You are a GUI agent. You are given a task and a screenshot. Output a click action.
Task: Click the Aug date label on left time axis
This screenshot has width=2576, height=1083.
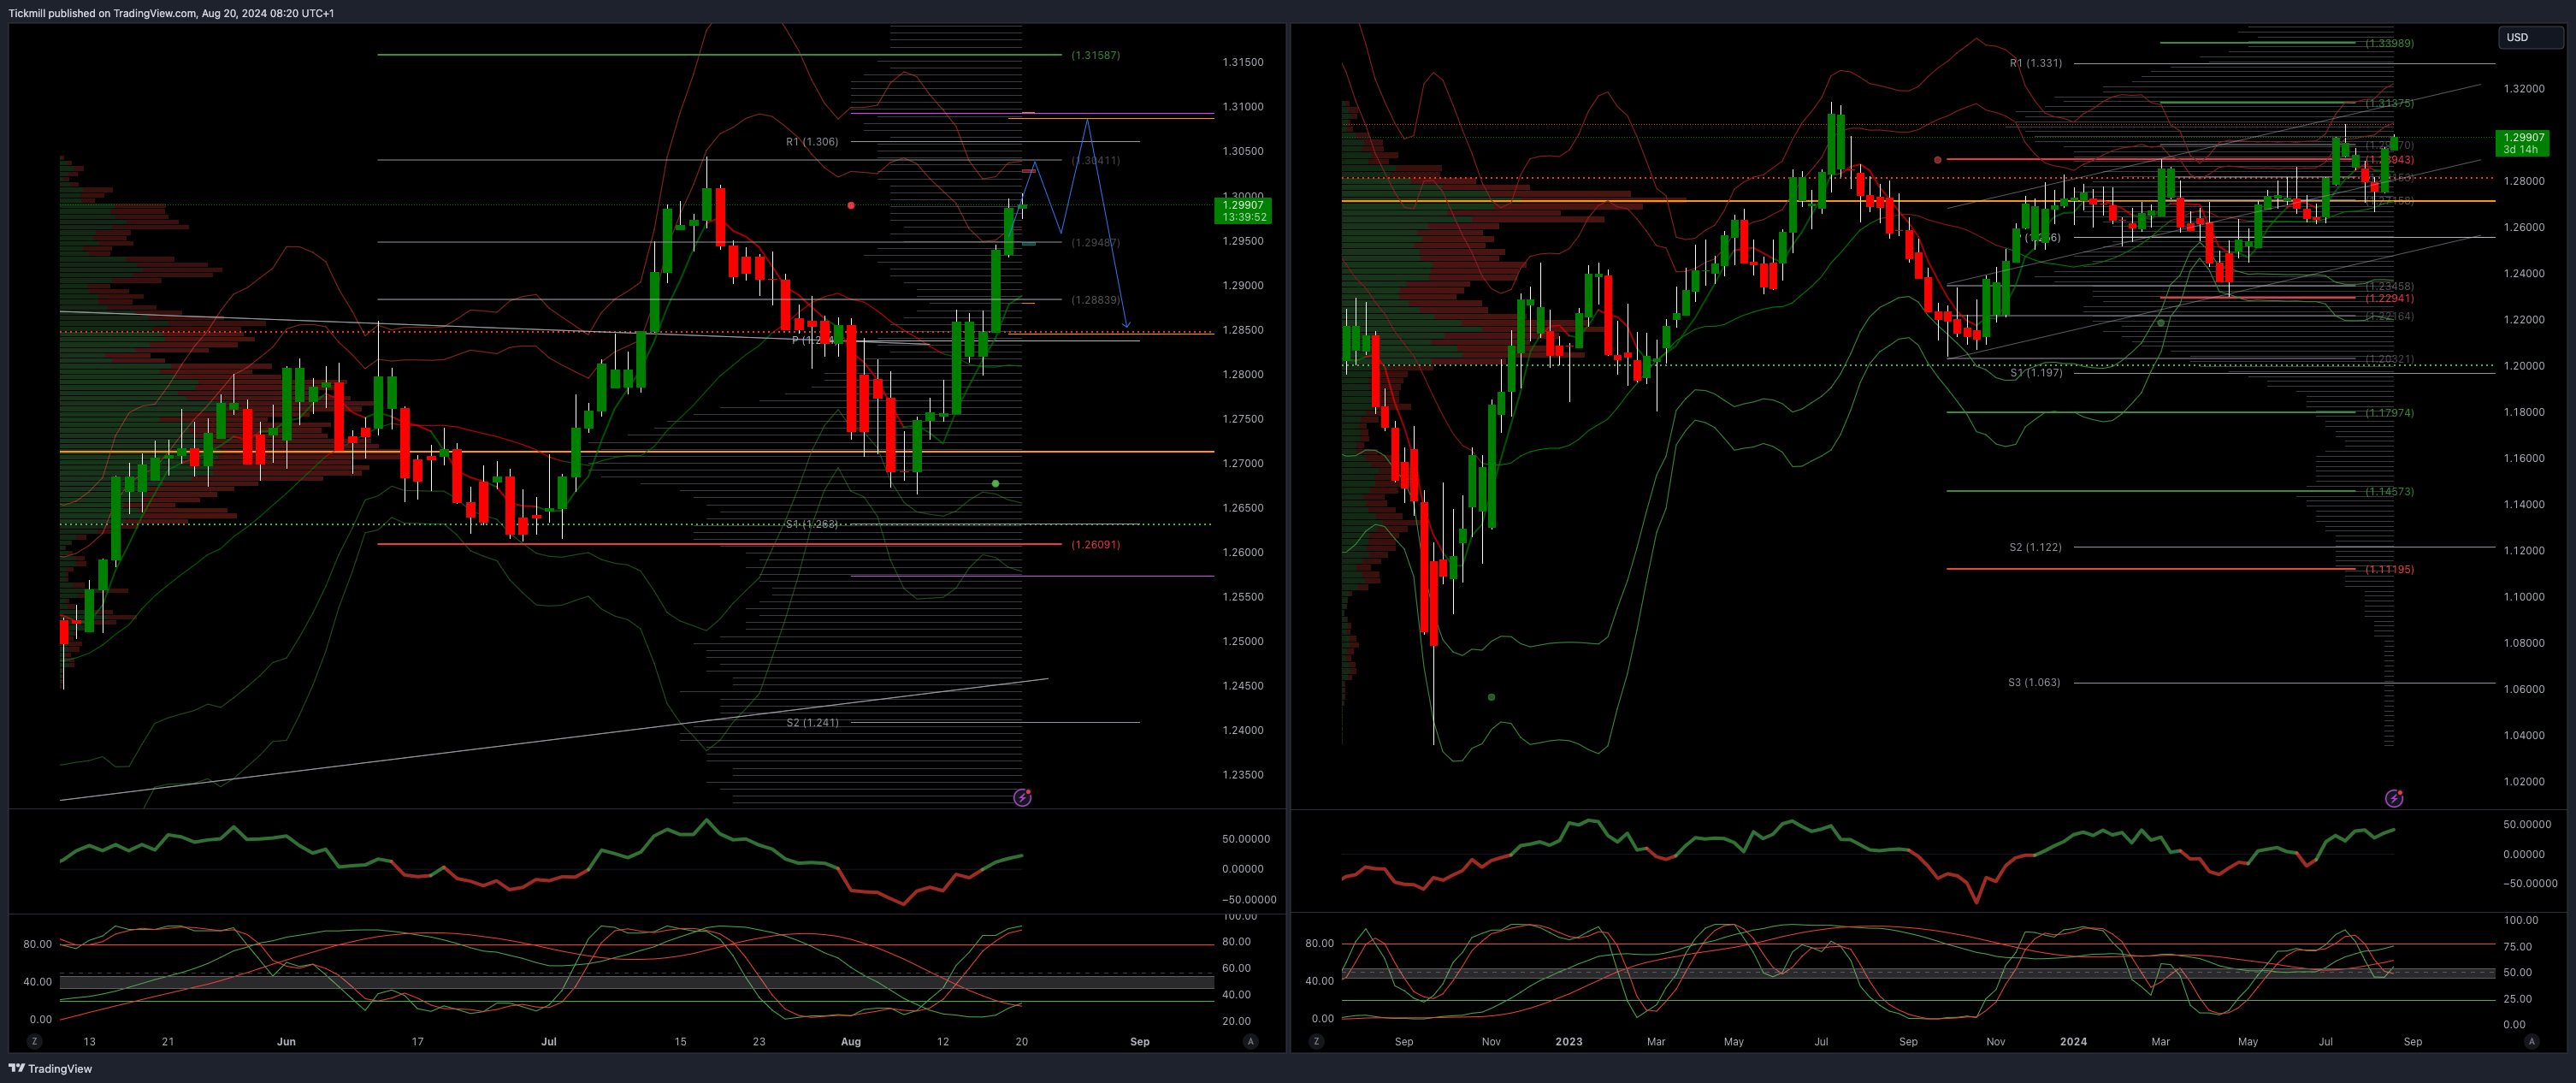pos(851,1041)
